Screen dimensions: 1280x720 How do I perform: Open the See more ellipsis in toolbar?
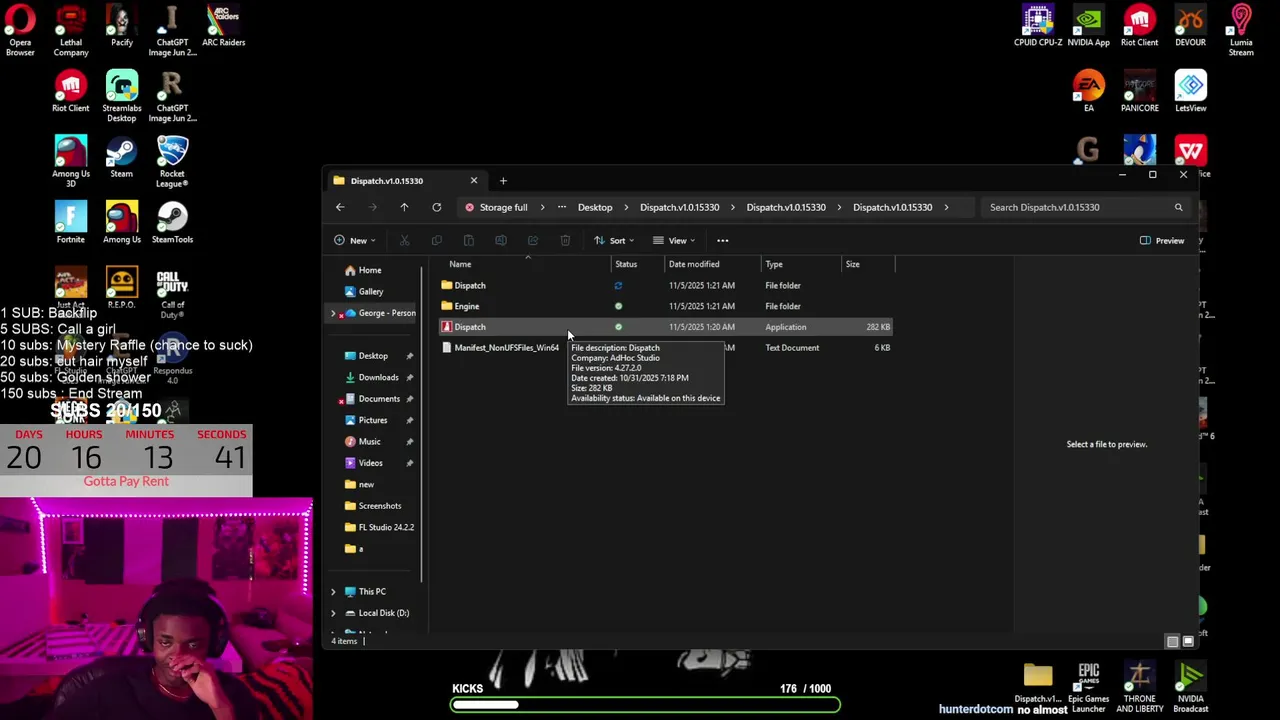tap(722, 240)
